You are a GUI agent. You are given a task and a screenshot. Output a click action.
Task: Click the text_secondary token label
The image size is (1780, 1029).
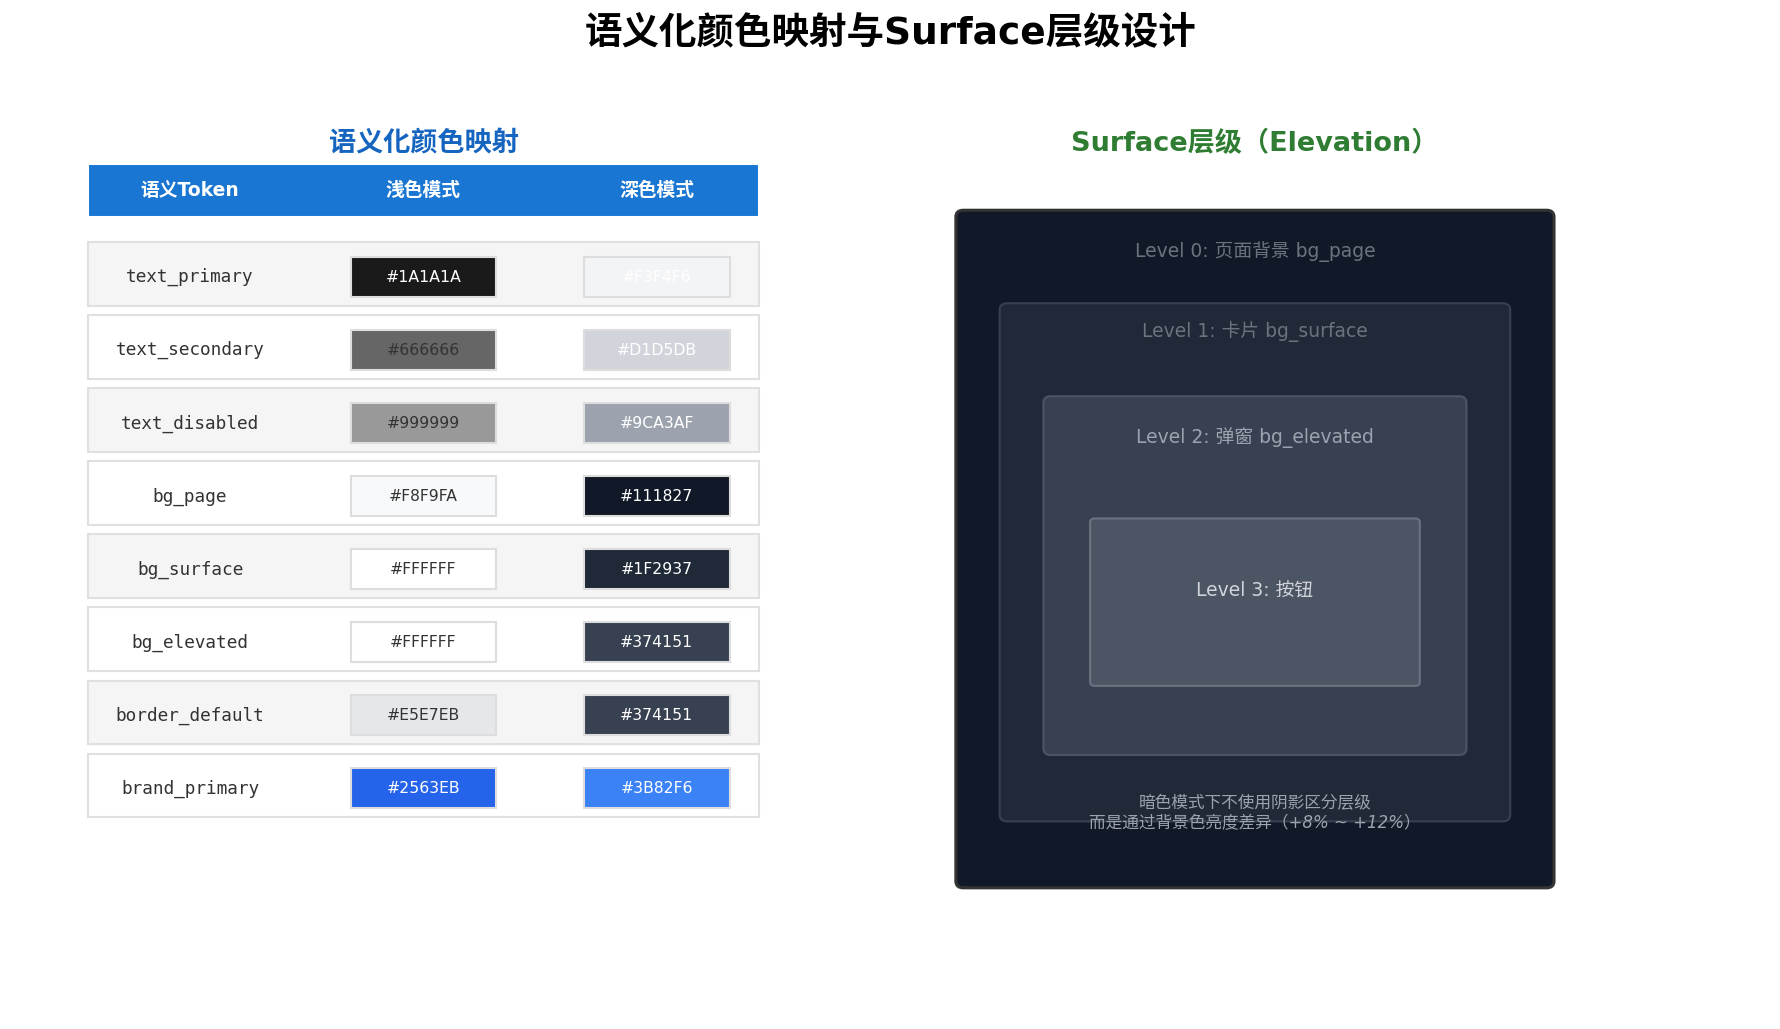[189, 349]
